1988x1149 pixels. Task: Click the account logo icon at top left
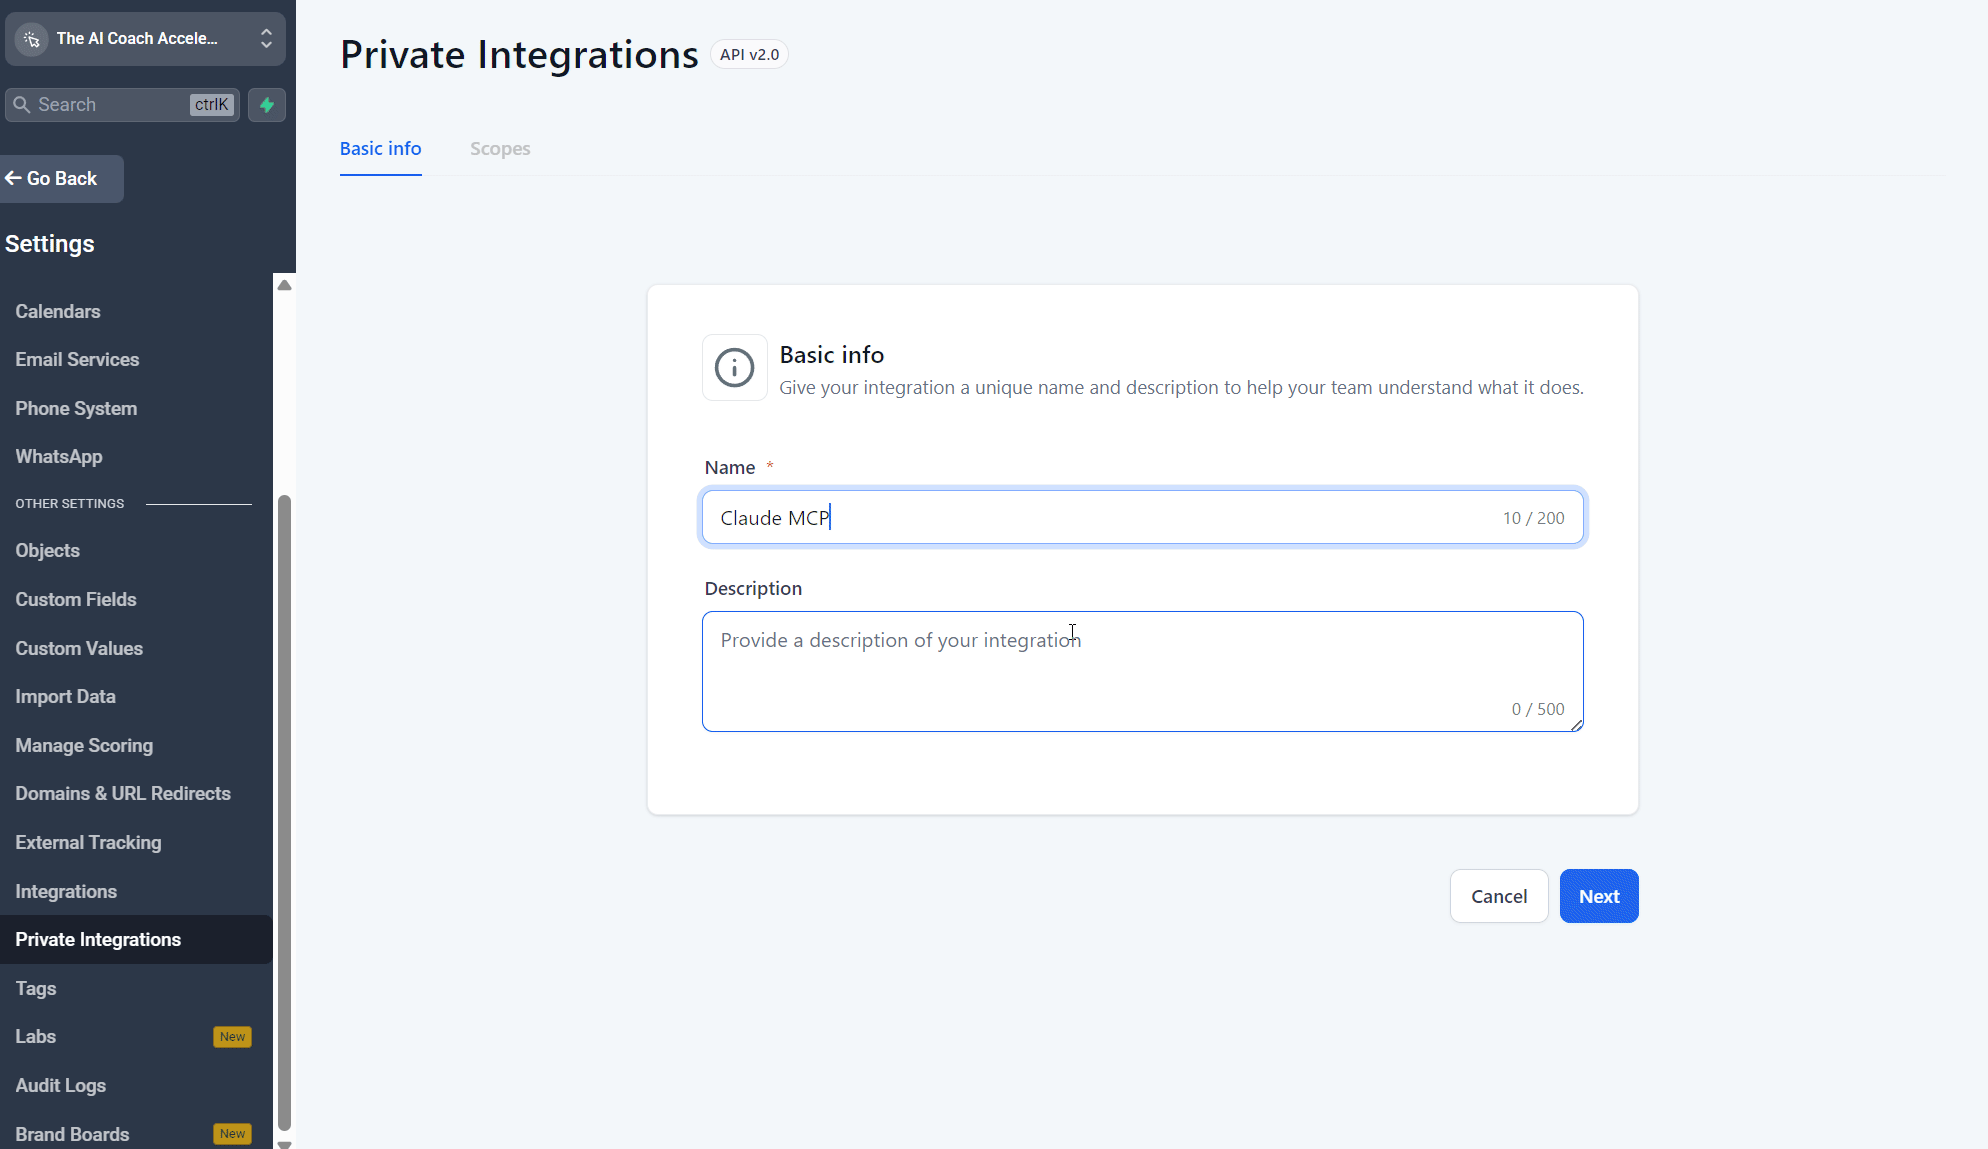point(32,39)
